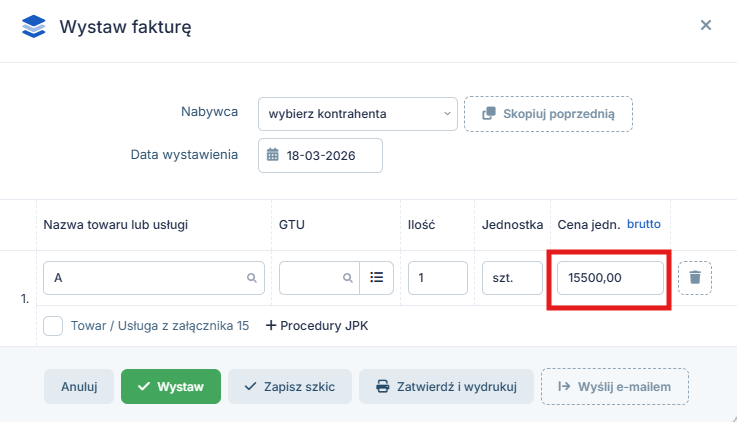Close the Wystaw fakturę dialog

(x=706, y=25)
